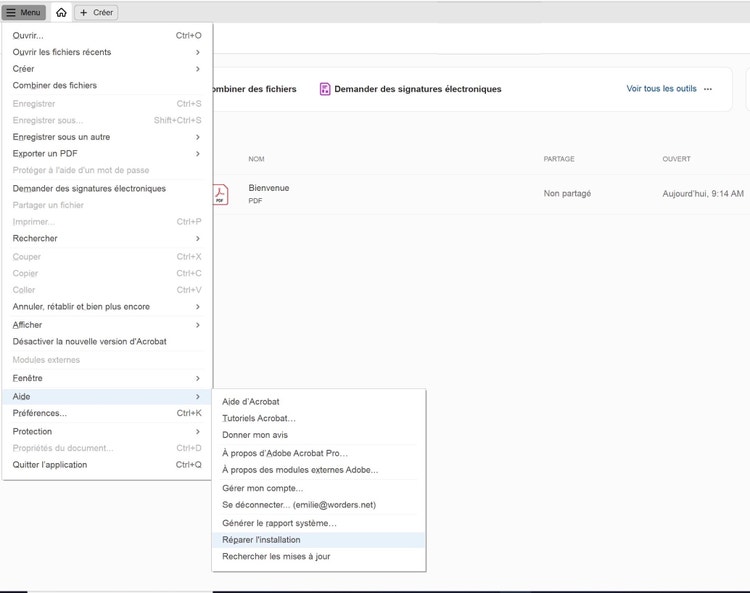Click the plus Créer button in top bar
750x593 pixels.
point(97,13)
